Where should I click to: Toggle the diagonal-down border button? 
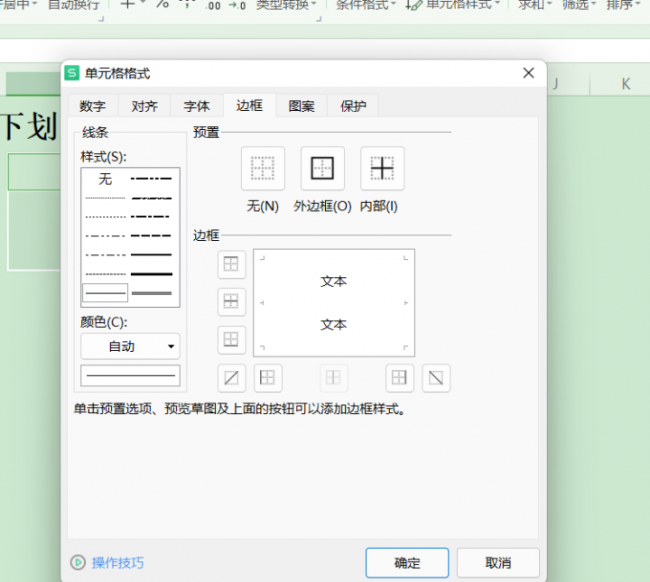[x=436, y=378]
